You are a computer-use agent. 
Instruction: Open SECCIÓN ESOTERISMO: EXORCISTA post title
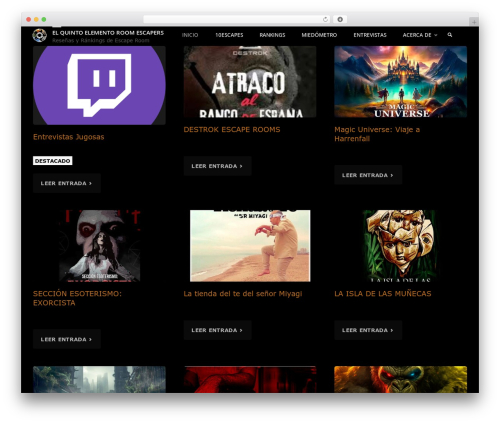[77, 298]
